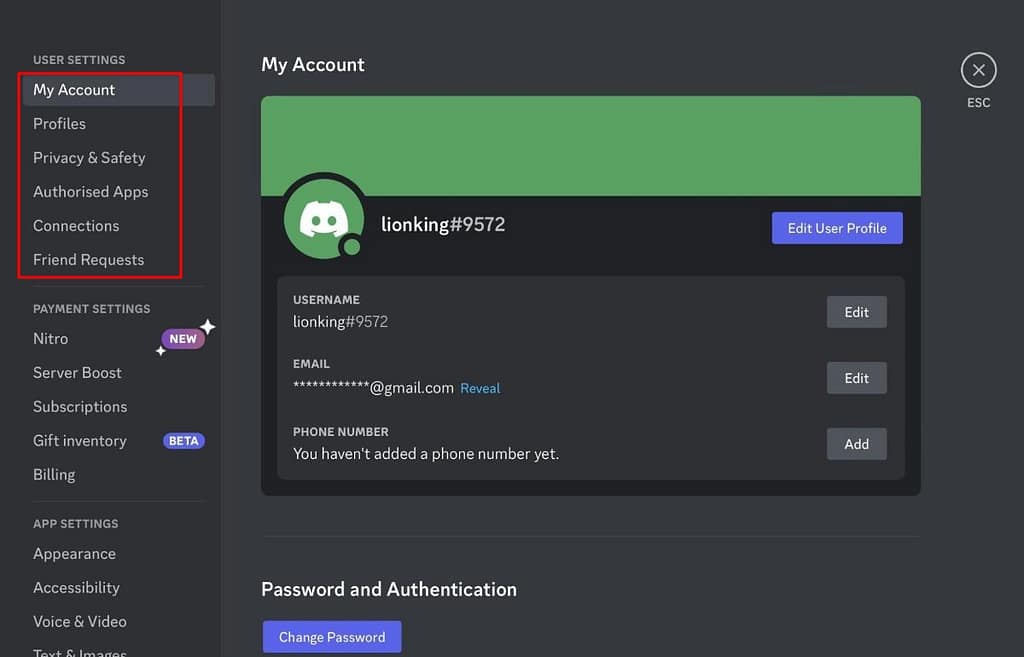Edit the username lionking#9572
This screenshot has width=1024, height=657.
click(x=856, y=312)
